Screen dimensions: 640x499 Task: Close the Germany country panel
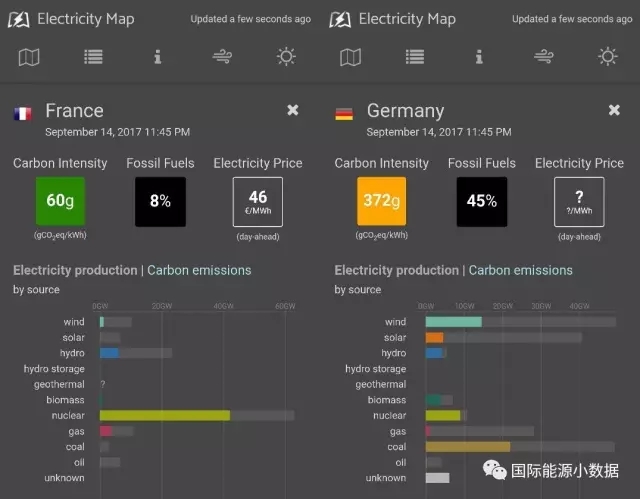(615, 110)
